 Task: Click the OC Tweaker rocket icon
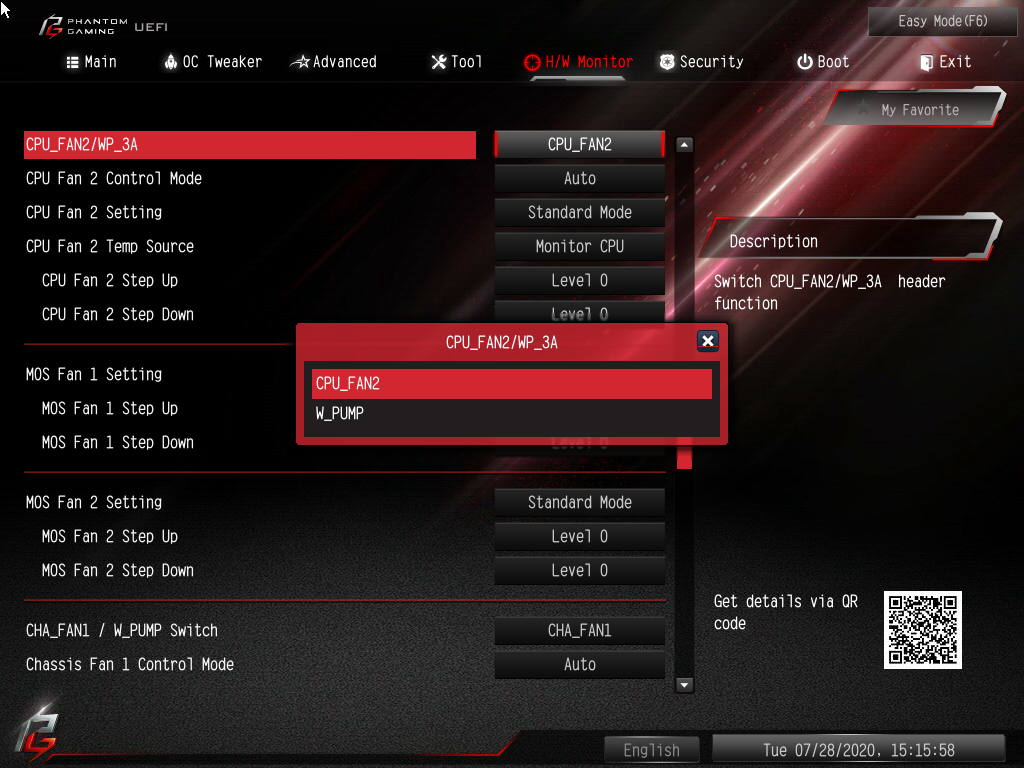coord(170,62)
